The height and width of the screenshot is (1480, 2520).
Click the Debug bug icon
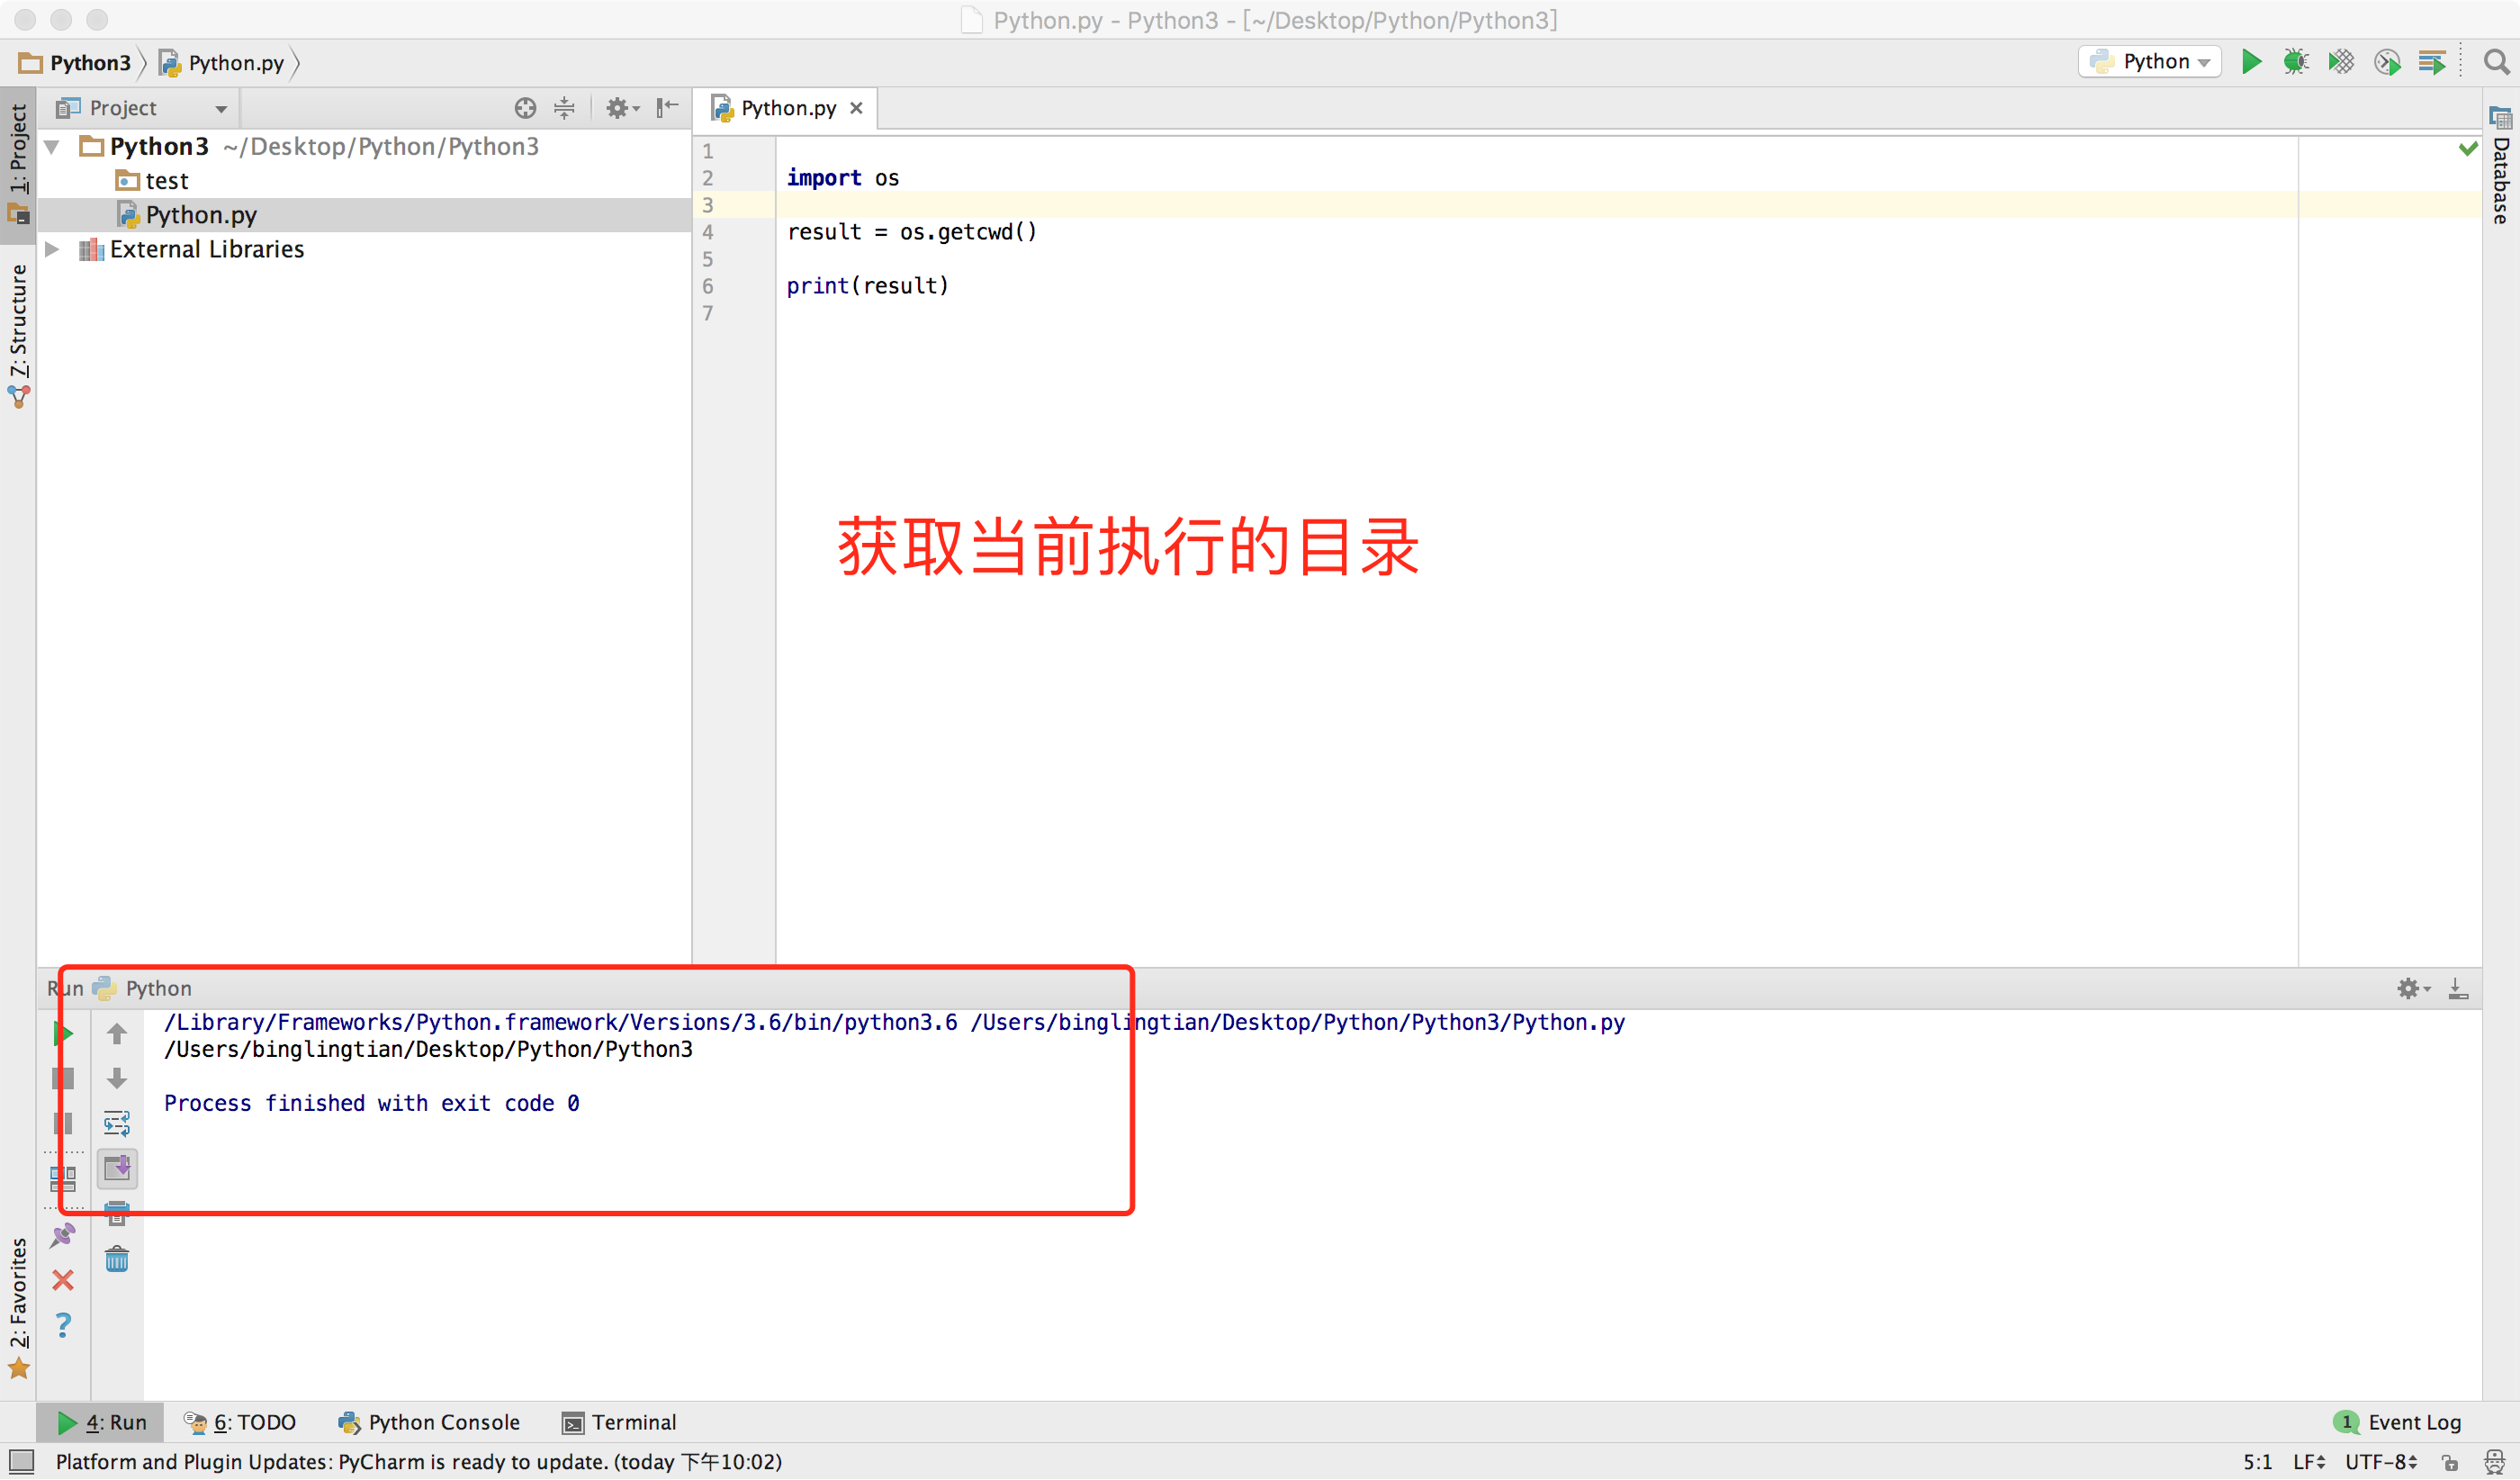(2296, 62)
